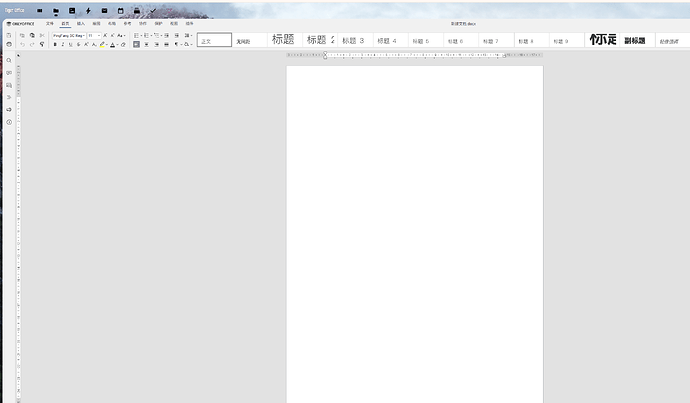Click the yellow highlight color button
Viewport: 690px width, 403px height.
102,44
